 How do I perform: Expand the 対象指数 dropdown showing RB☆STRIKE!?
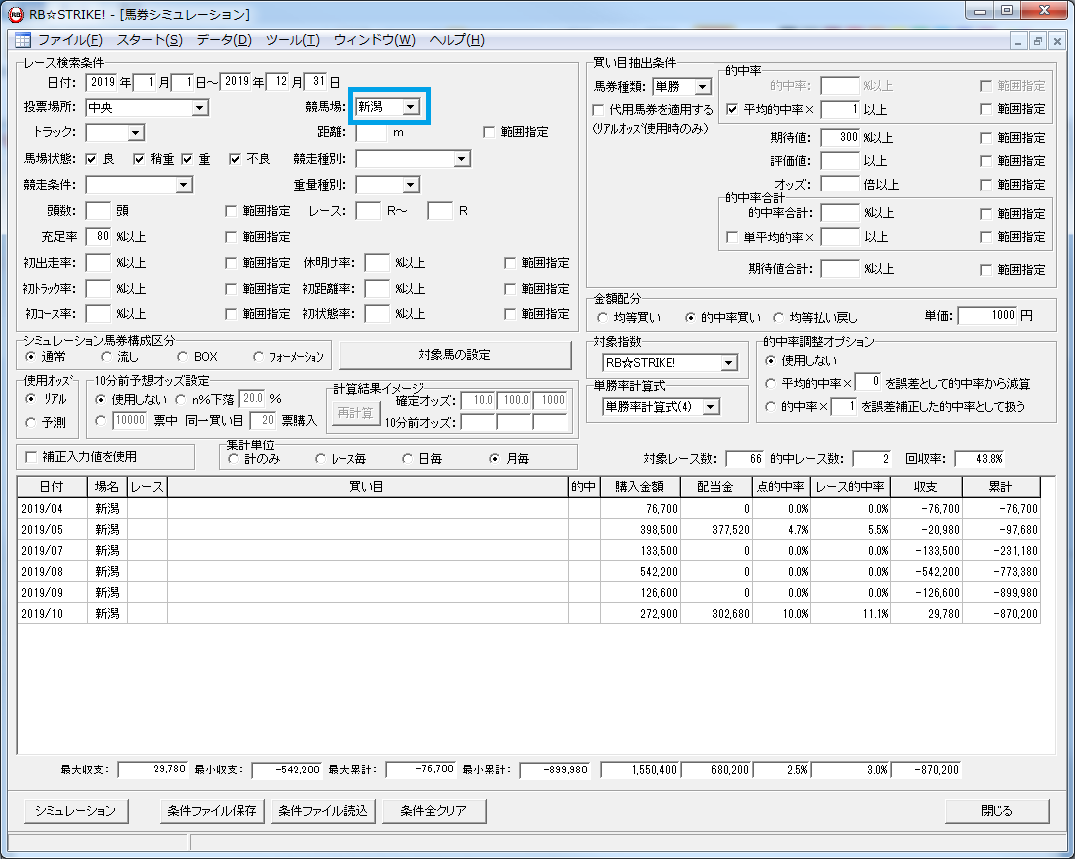point(729,363)
